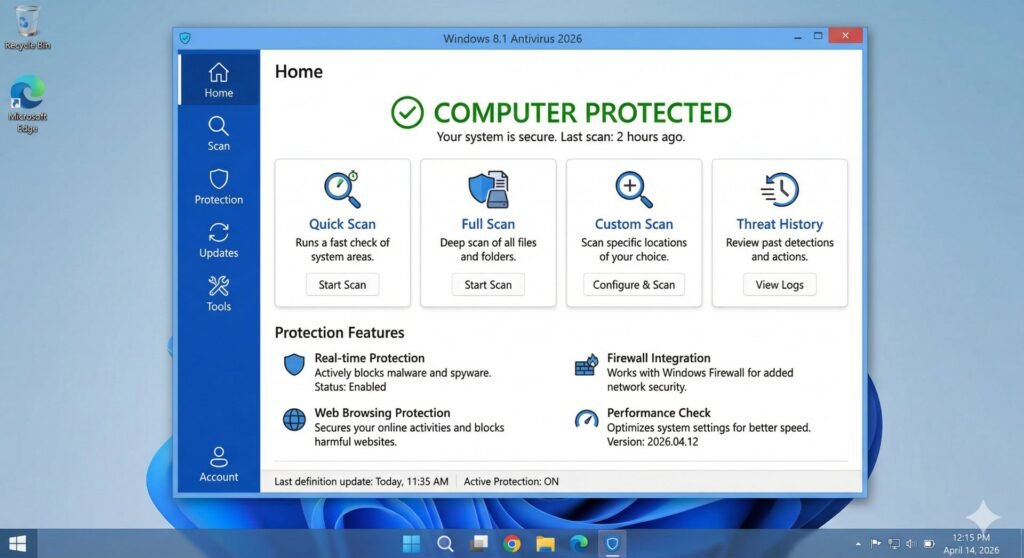
Task: Click the Quick Scan magnifier stopwatch icon
Action: click(342, 189)
